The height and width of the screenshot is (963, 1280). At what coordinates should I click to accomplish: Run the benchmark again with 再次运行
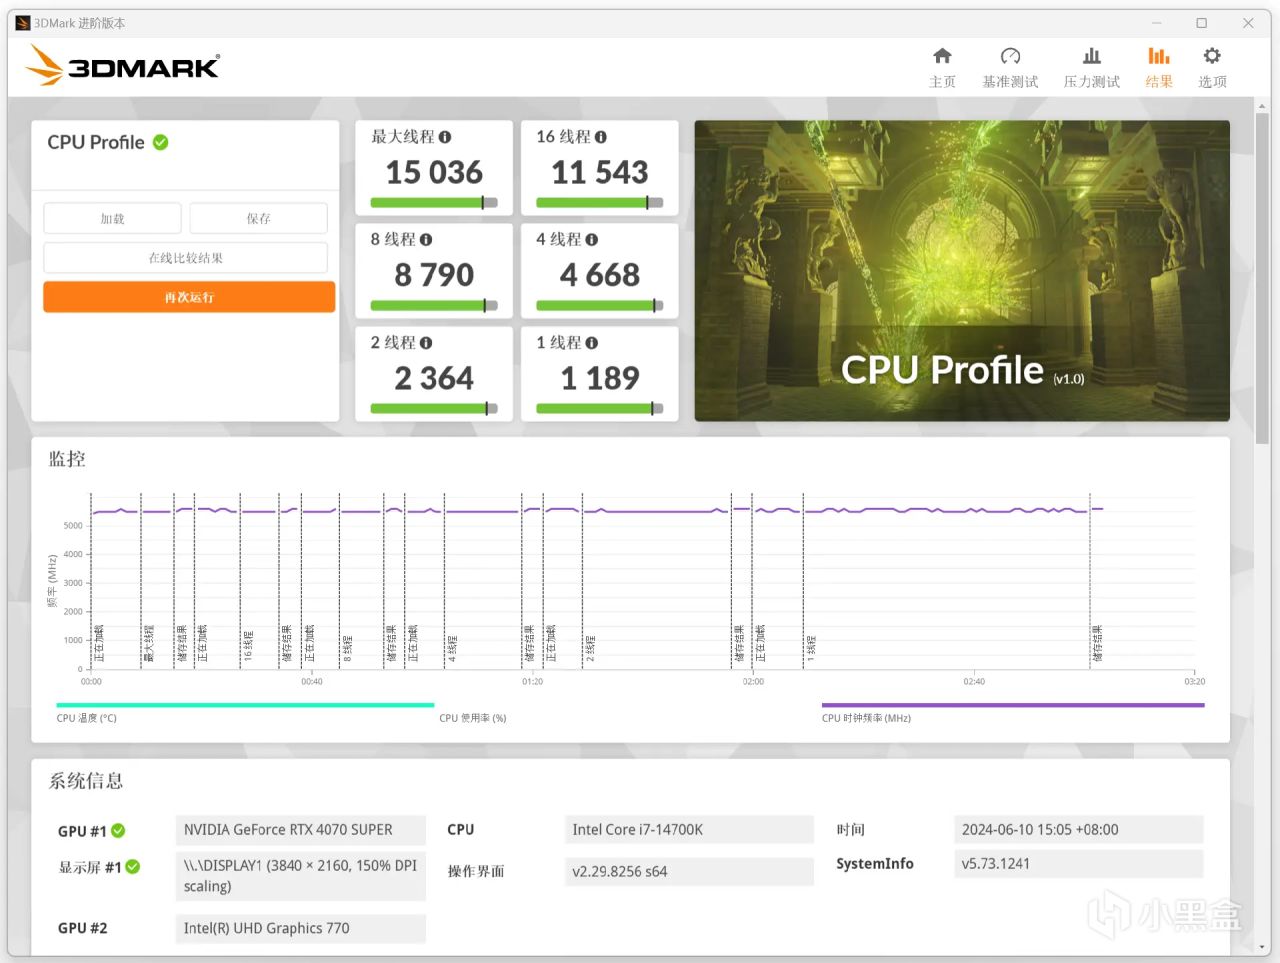pos(189,297)
